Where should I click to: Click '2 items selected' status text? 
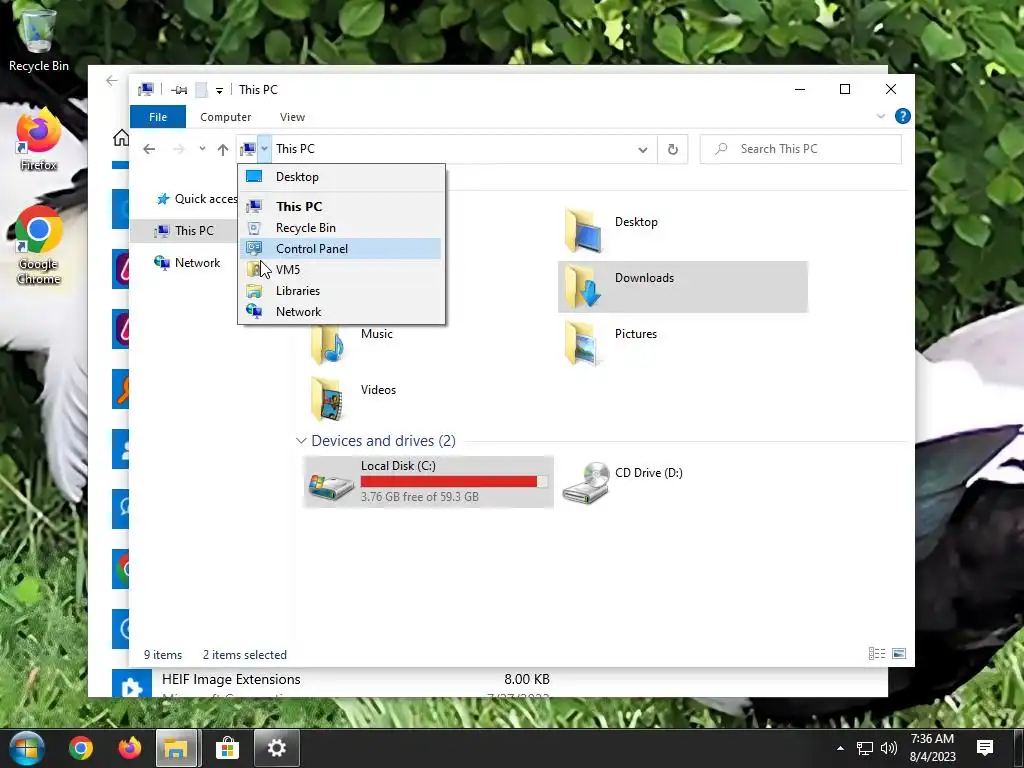(245, 654)
